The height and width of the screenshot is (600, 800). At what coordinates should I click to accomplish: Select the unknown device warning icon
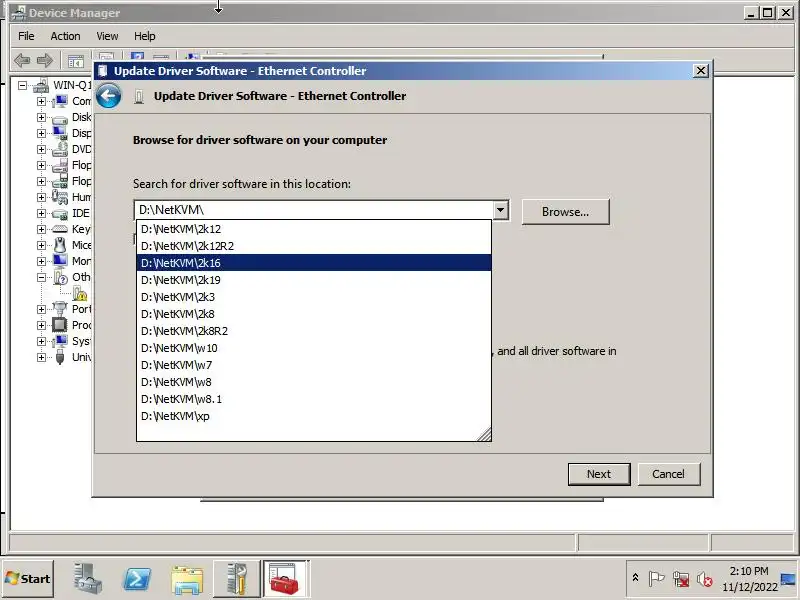point(80,293)
